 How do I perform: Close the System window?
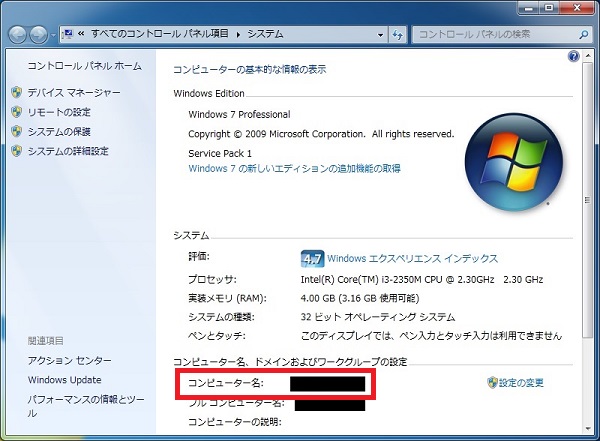[577, 8]
